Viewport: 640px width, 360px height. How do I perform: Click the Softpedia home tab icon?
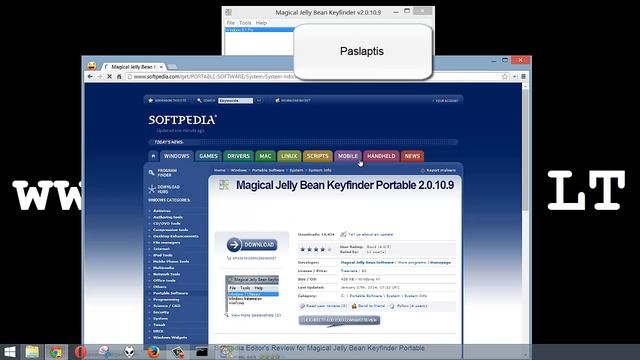click(153, 156)
